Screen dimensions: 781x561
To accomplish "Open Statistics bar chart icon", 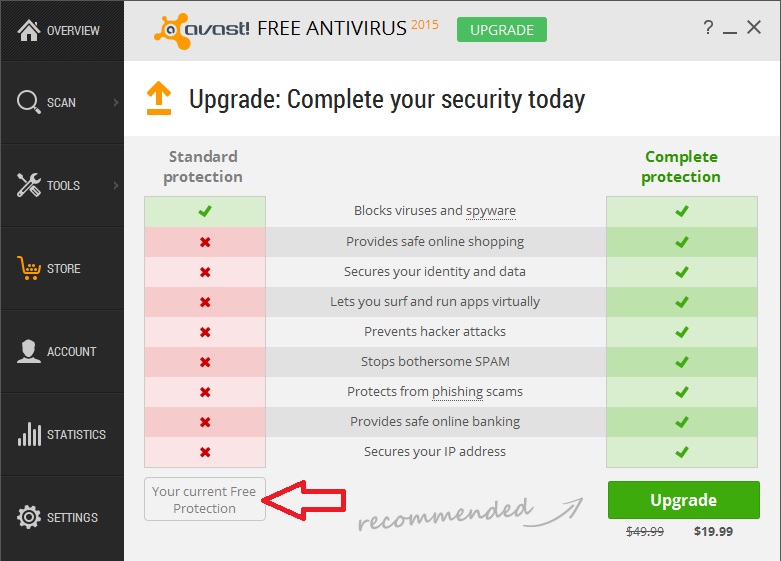I will (29, 434).
